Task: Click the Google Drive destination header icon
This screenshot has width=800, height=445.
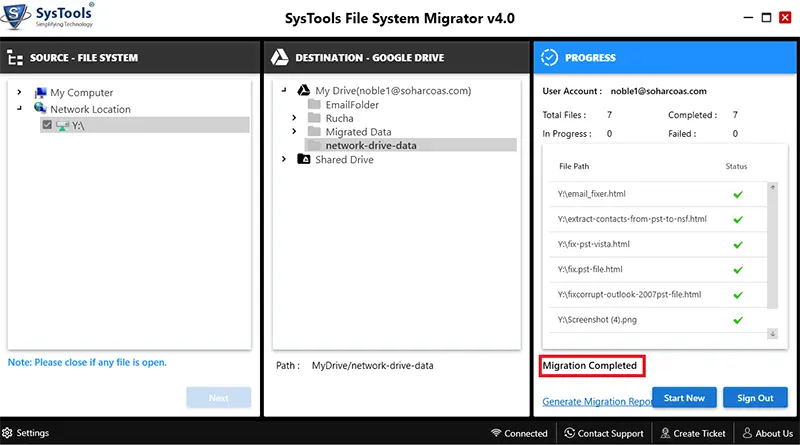Action: [280, 58]
